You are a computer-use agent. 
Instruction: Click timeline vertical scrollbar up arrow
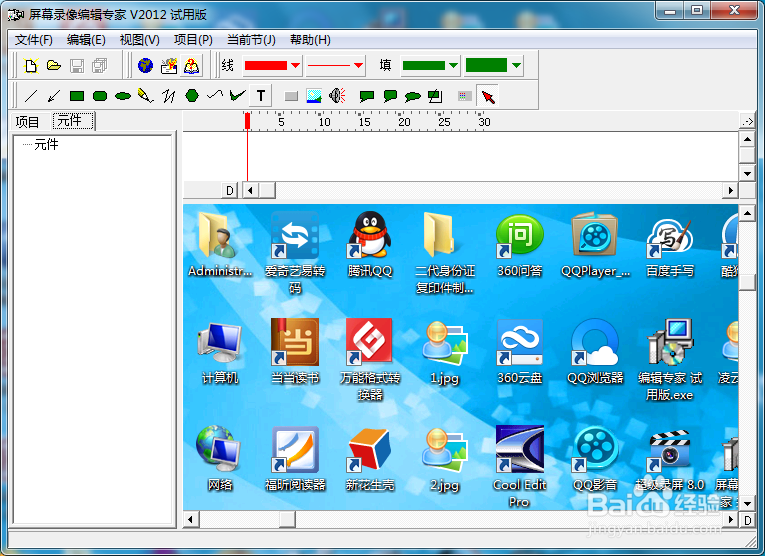click(747, 139)
